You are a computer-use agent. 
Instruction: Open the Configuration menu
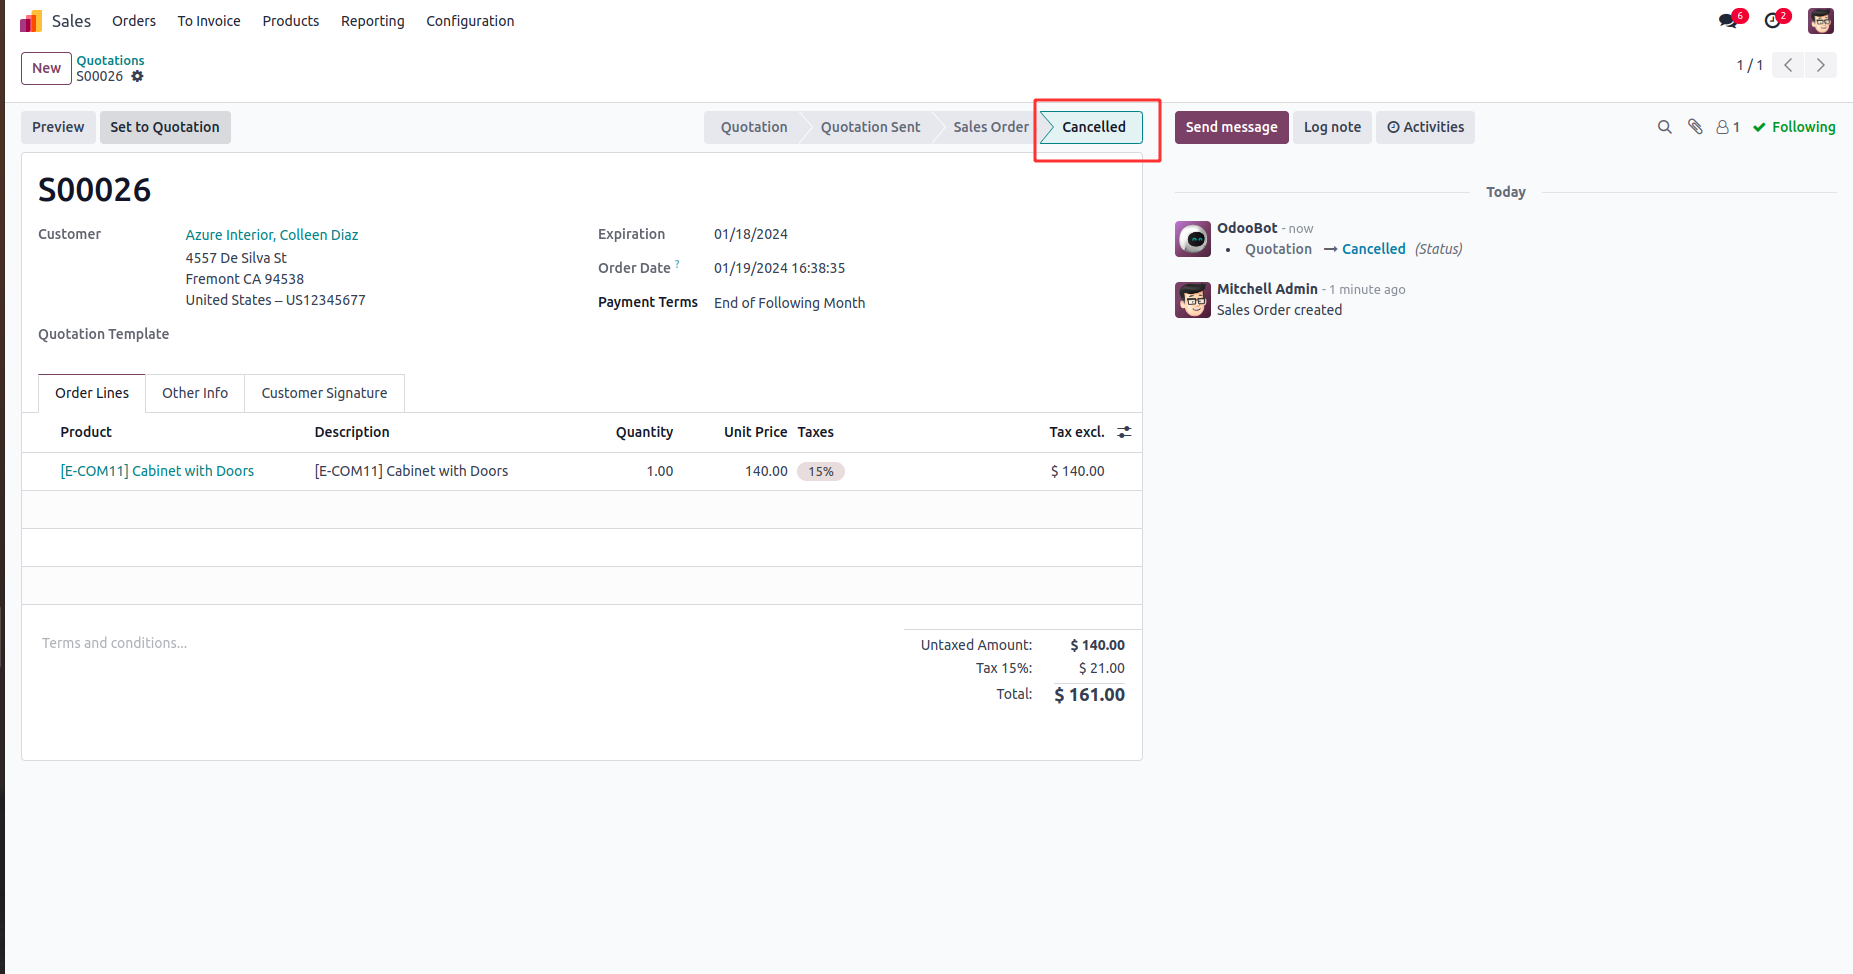point(470,21)
